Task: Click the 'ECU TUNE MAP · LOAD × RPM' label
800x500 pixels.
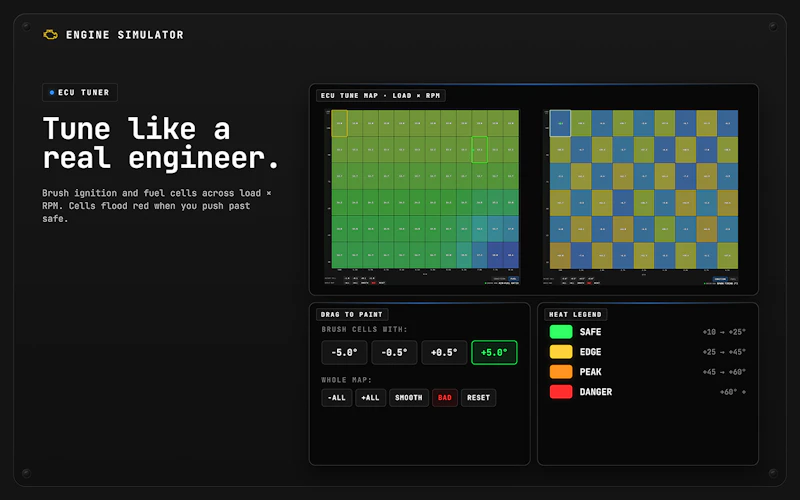Action: (x=380, y=95)
